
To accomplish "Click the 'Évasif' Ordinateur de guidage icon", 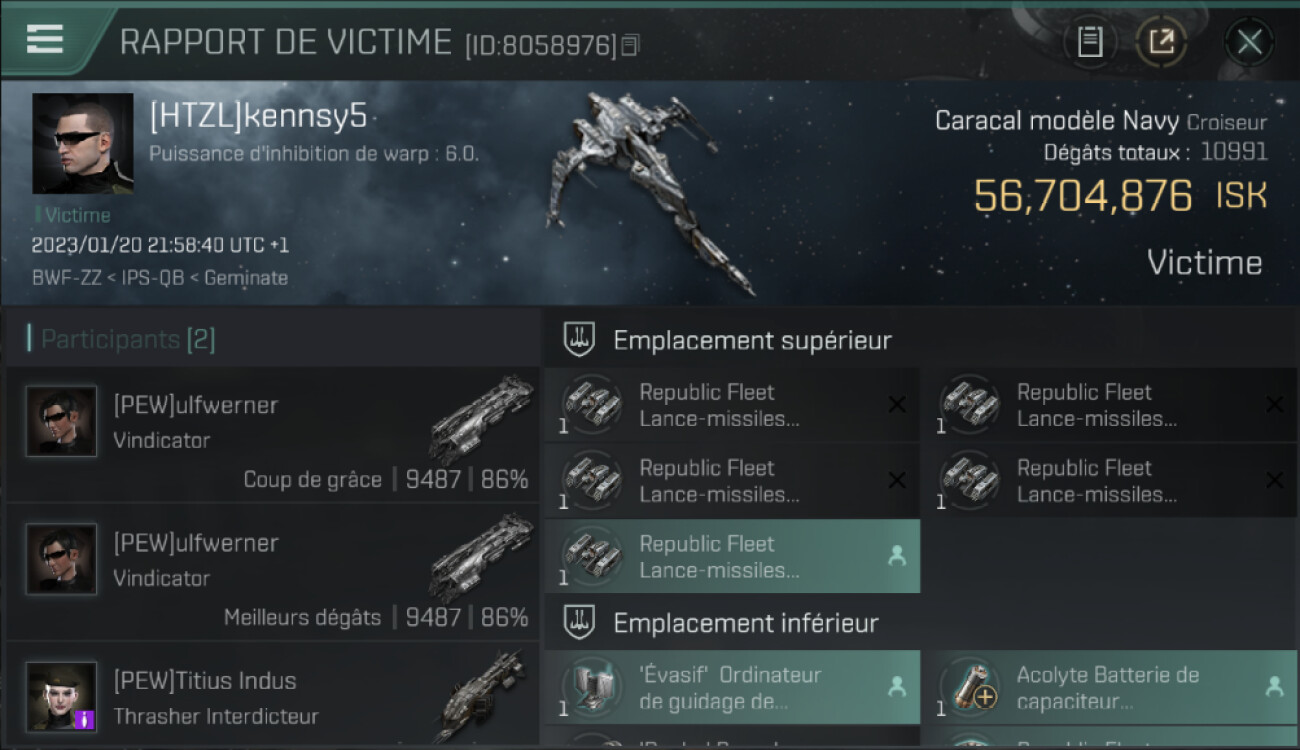I will pos(593,687).
